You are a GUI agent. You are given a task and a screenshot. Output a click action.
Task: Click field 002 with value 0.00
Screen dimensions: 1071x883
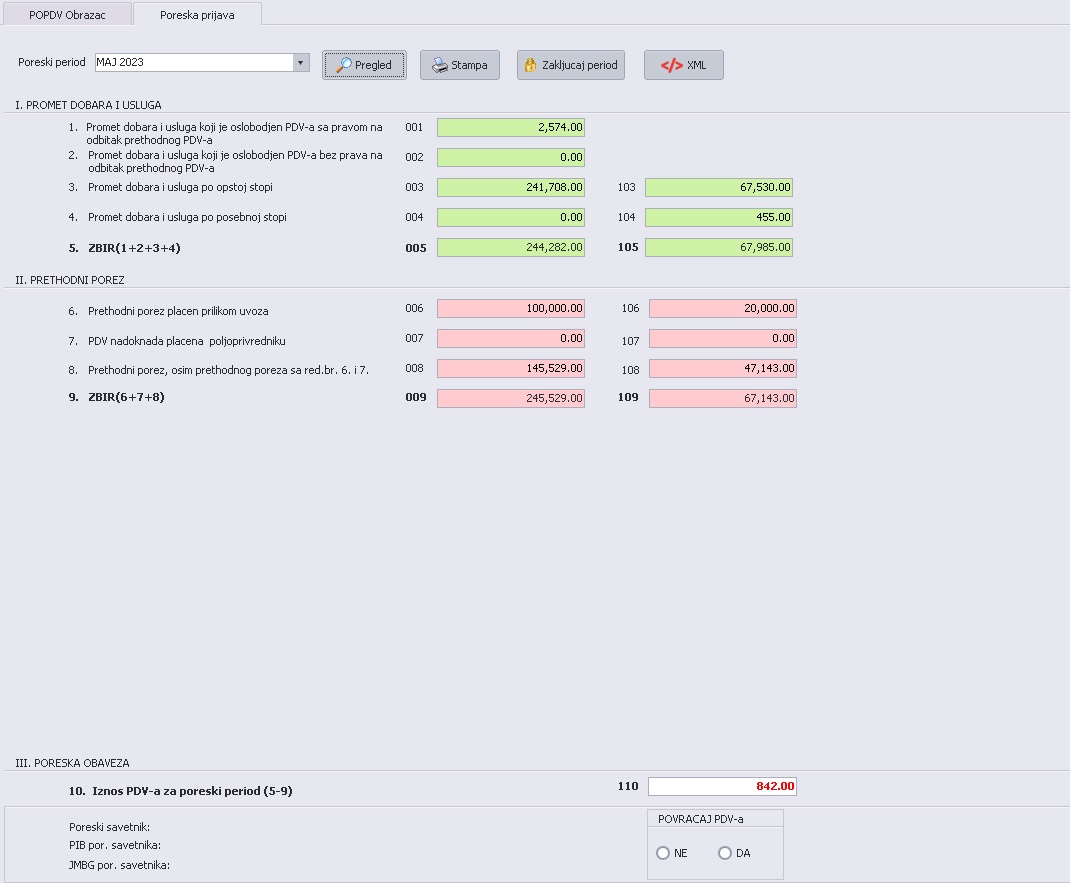(x=511, y=157)
